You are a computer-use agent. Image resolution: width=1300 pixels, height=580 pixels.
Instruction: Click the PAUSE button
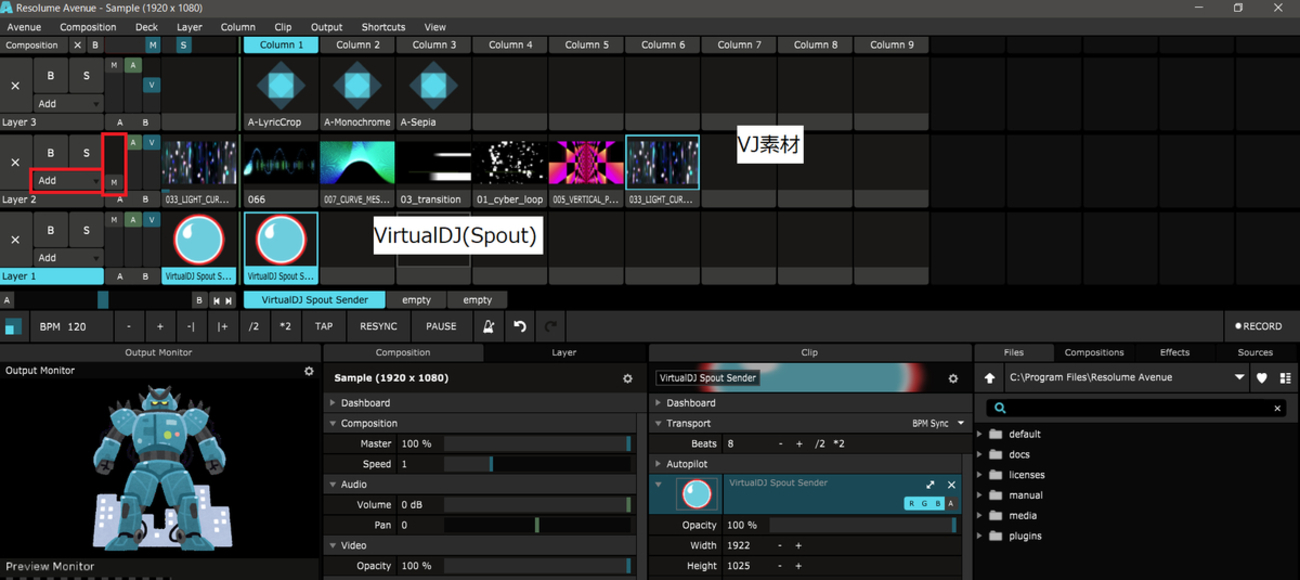[x=441, y=326]
